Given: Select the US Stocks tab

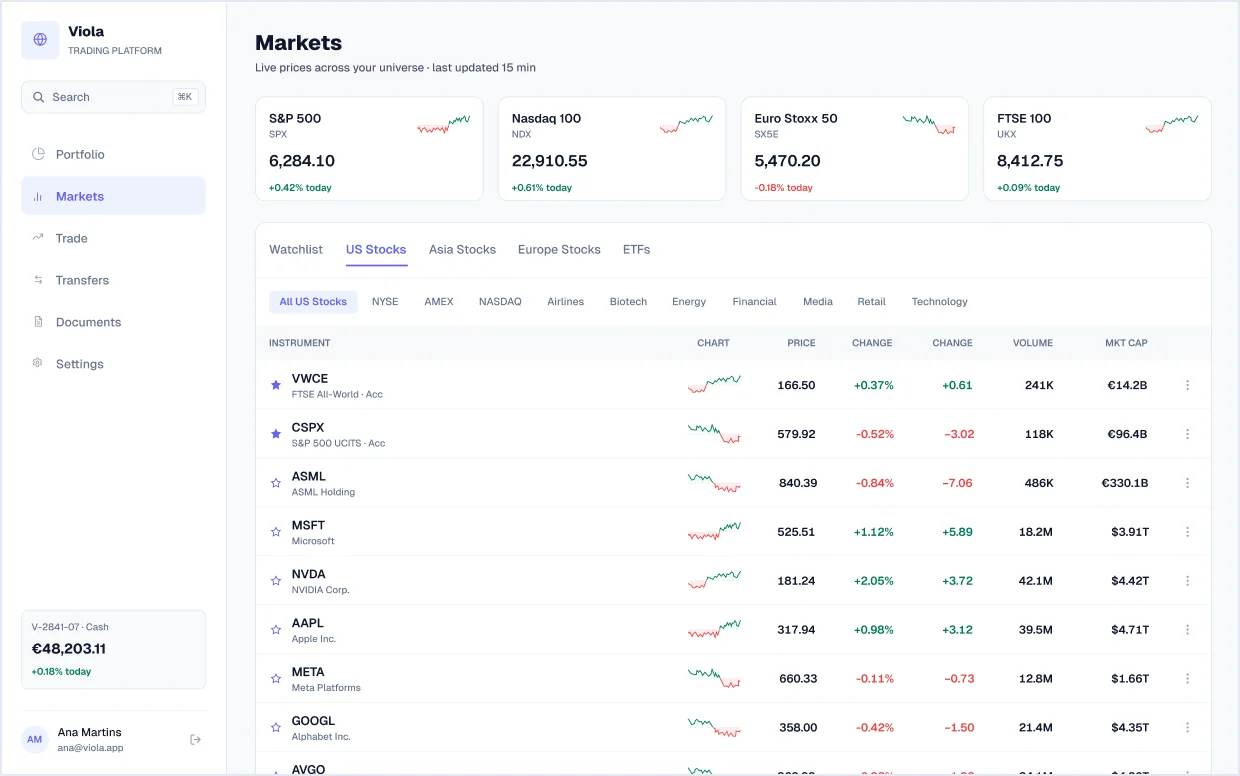Looking at the screenshot, I should coord(376,250).
